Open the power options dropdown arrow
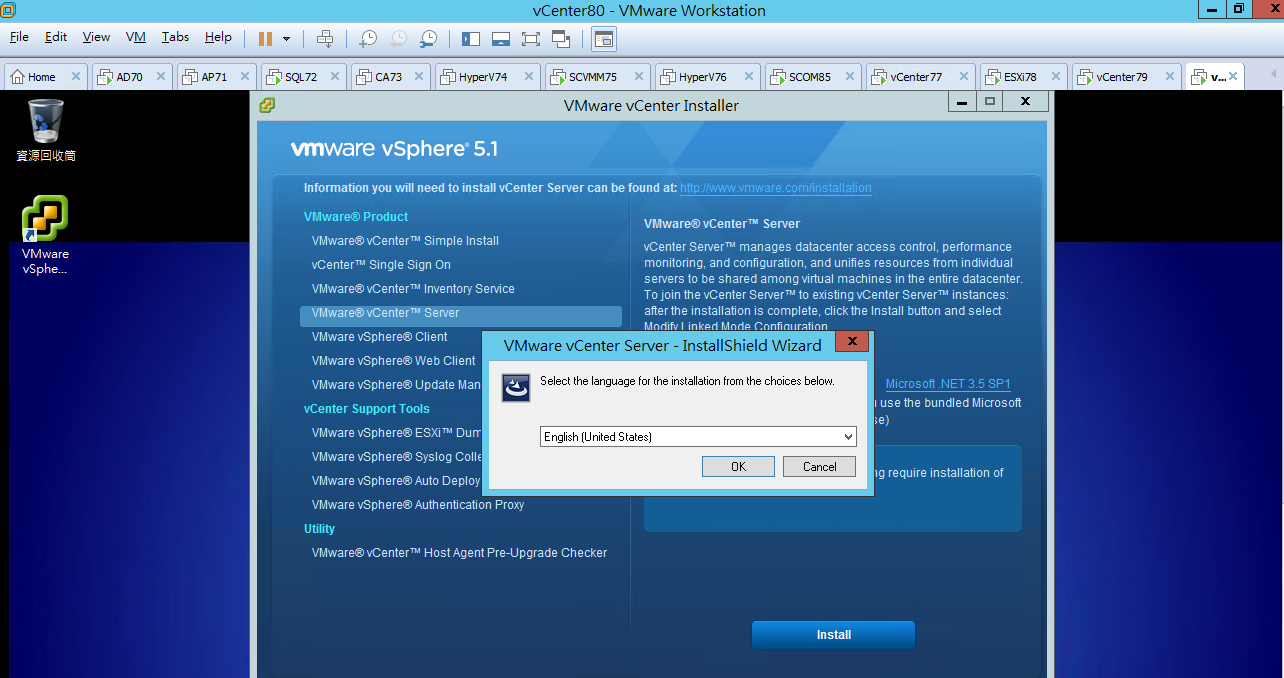 point(286,39)
